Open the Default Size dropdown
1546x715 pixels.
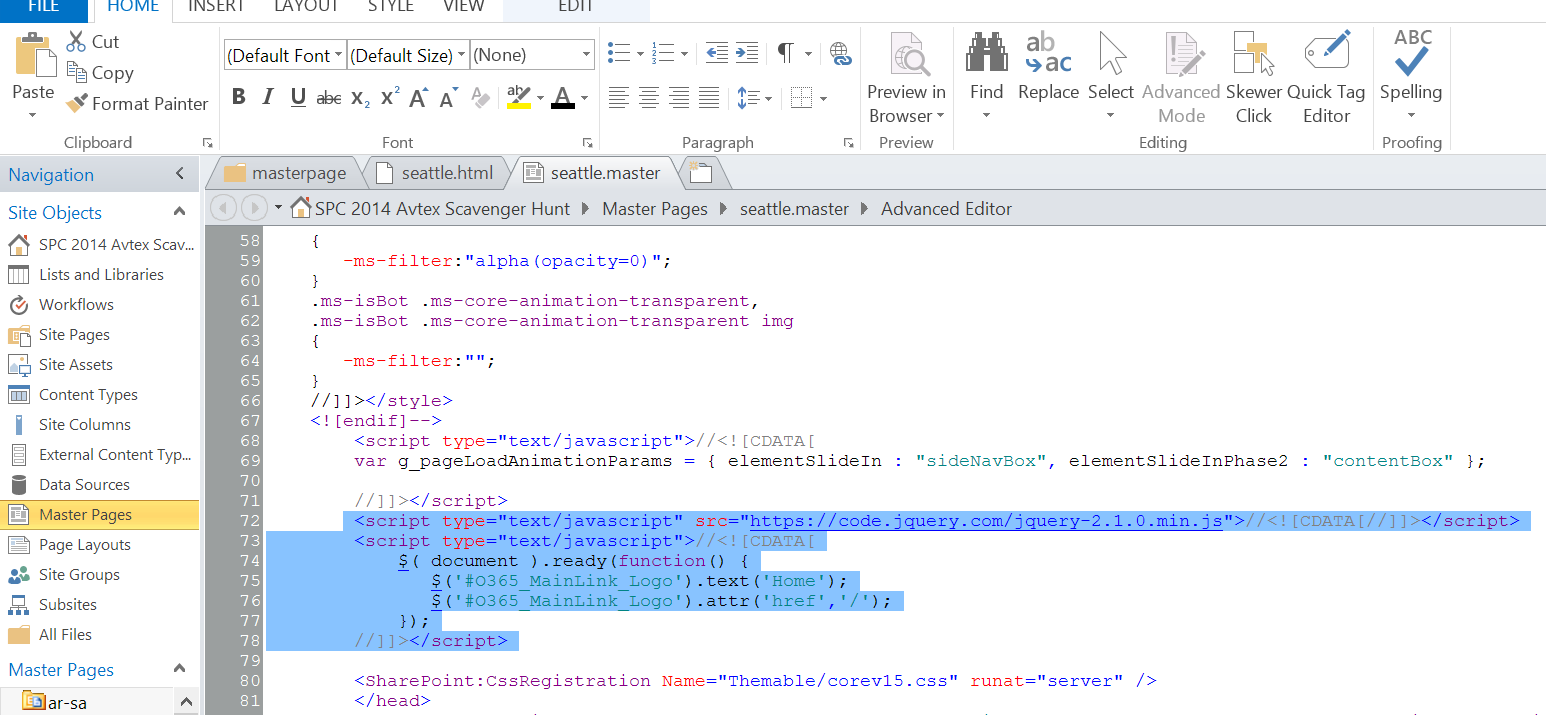[408, 55]
